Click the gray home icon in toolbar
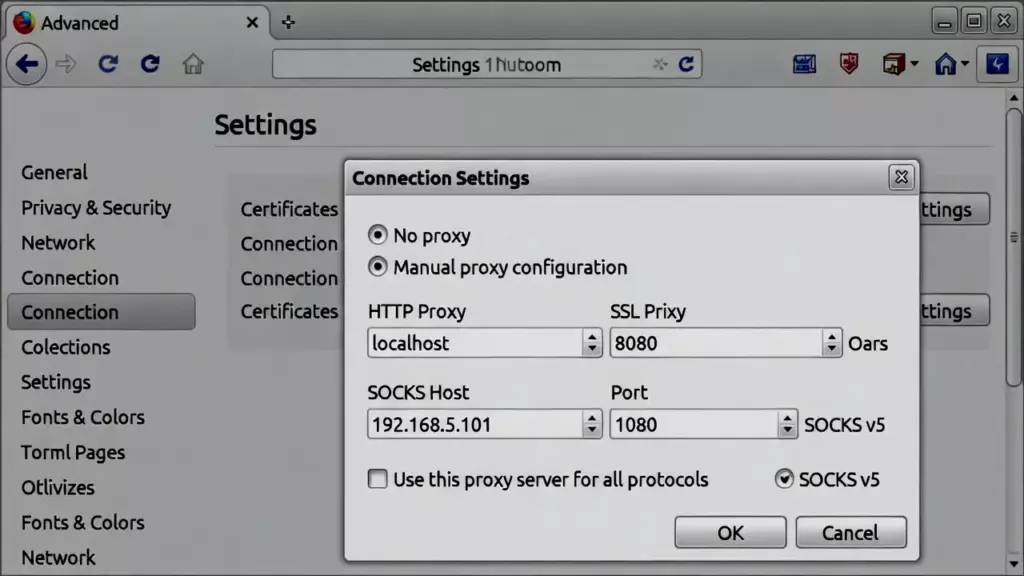The height and width of the screenshot is (576, 1024). (193, 65)
